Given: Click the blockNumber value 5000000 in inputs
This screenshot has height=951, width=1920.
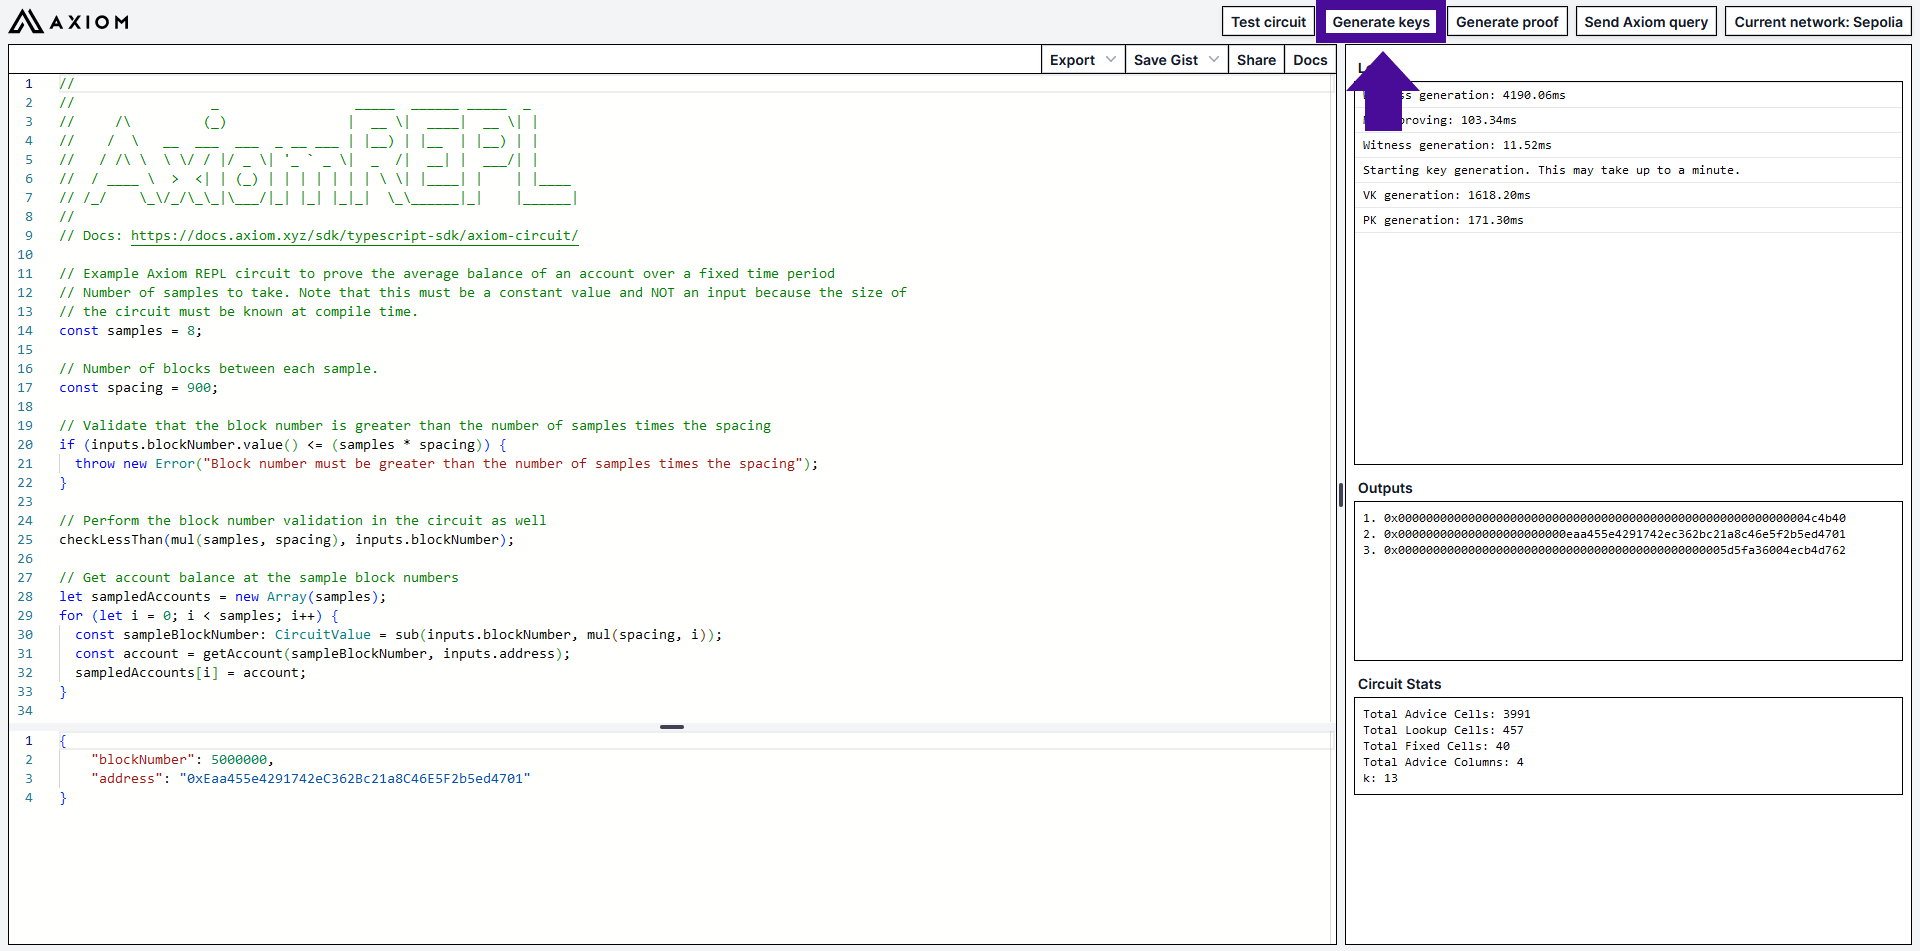Looking at the screenshot, I should 238,760.
